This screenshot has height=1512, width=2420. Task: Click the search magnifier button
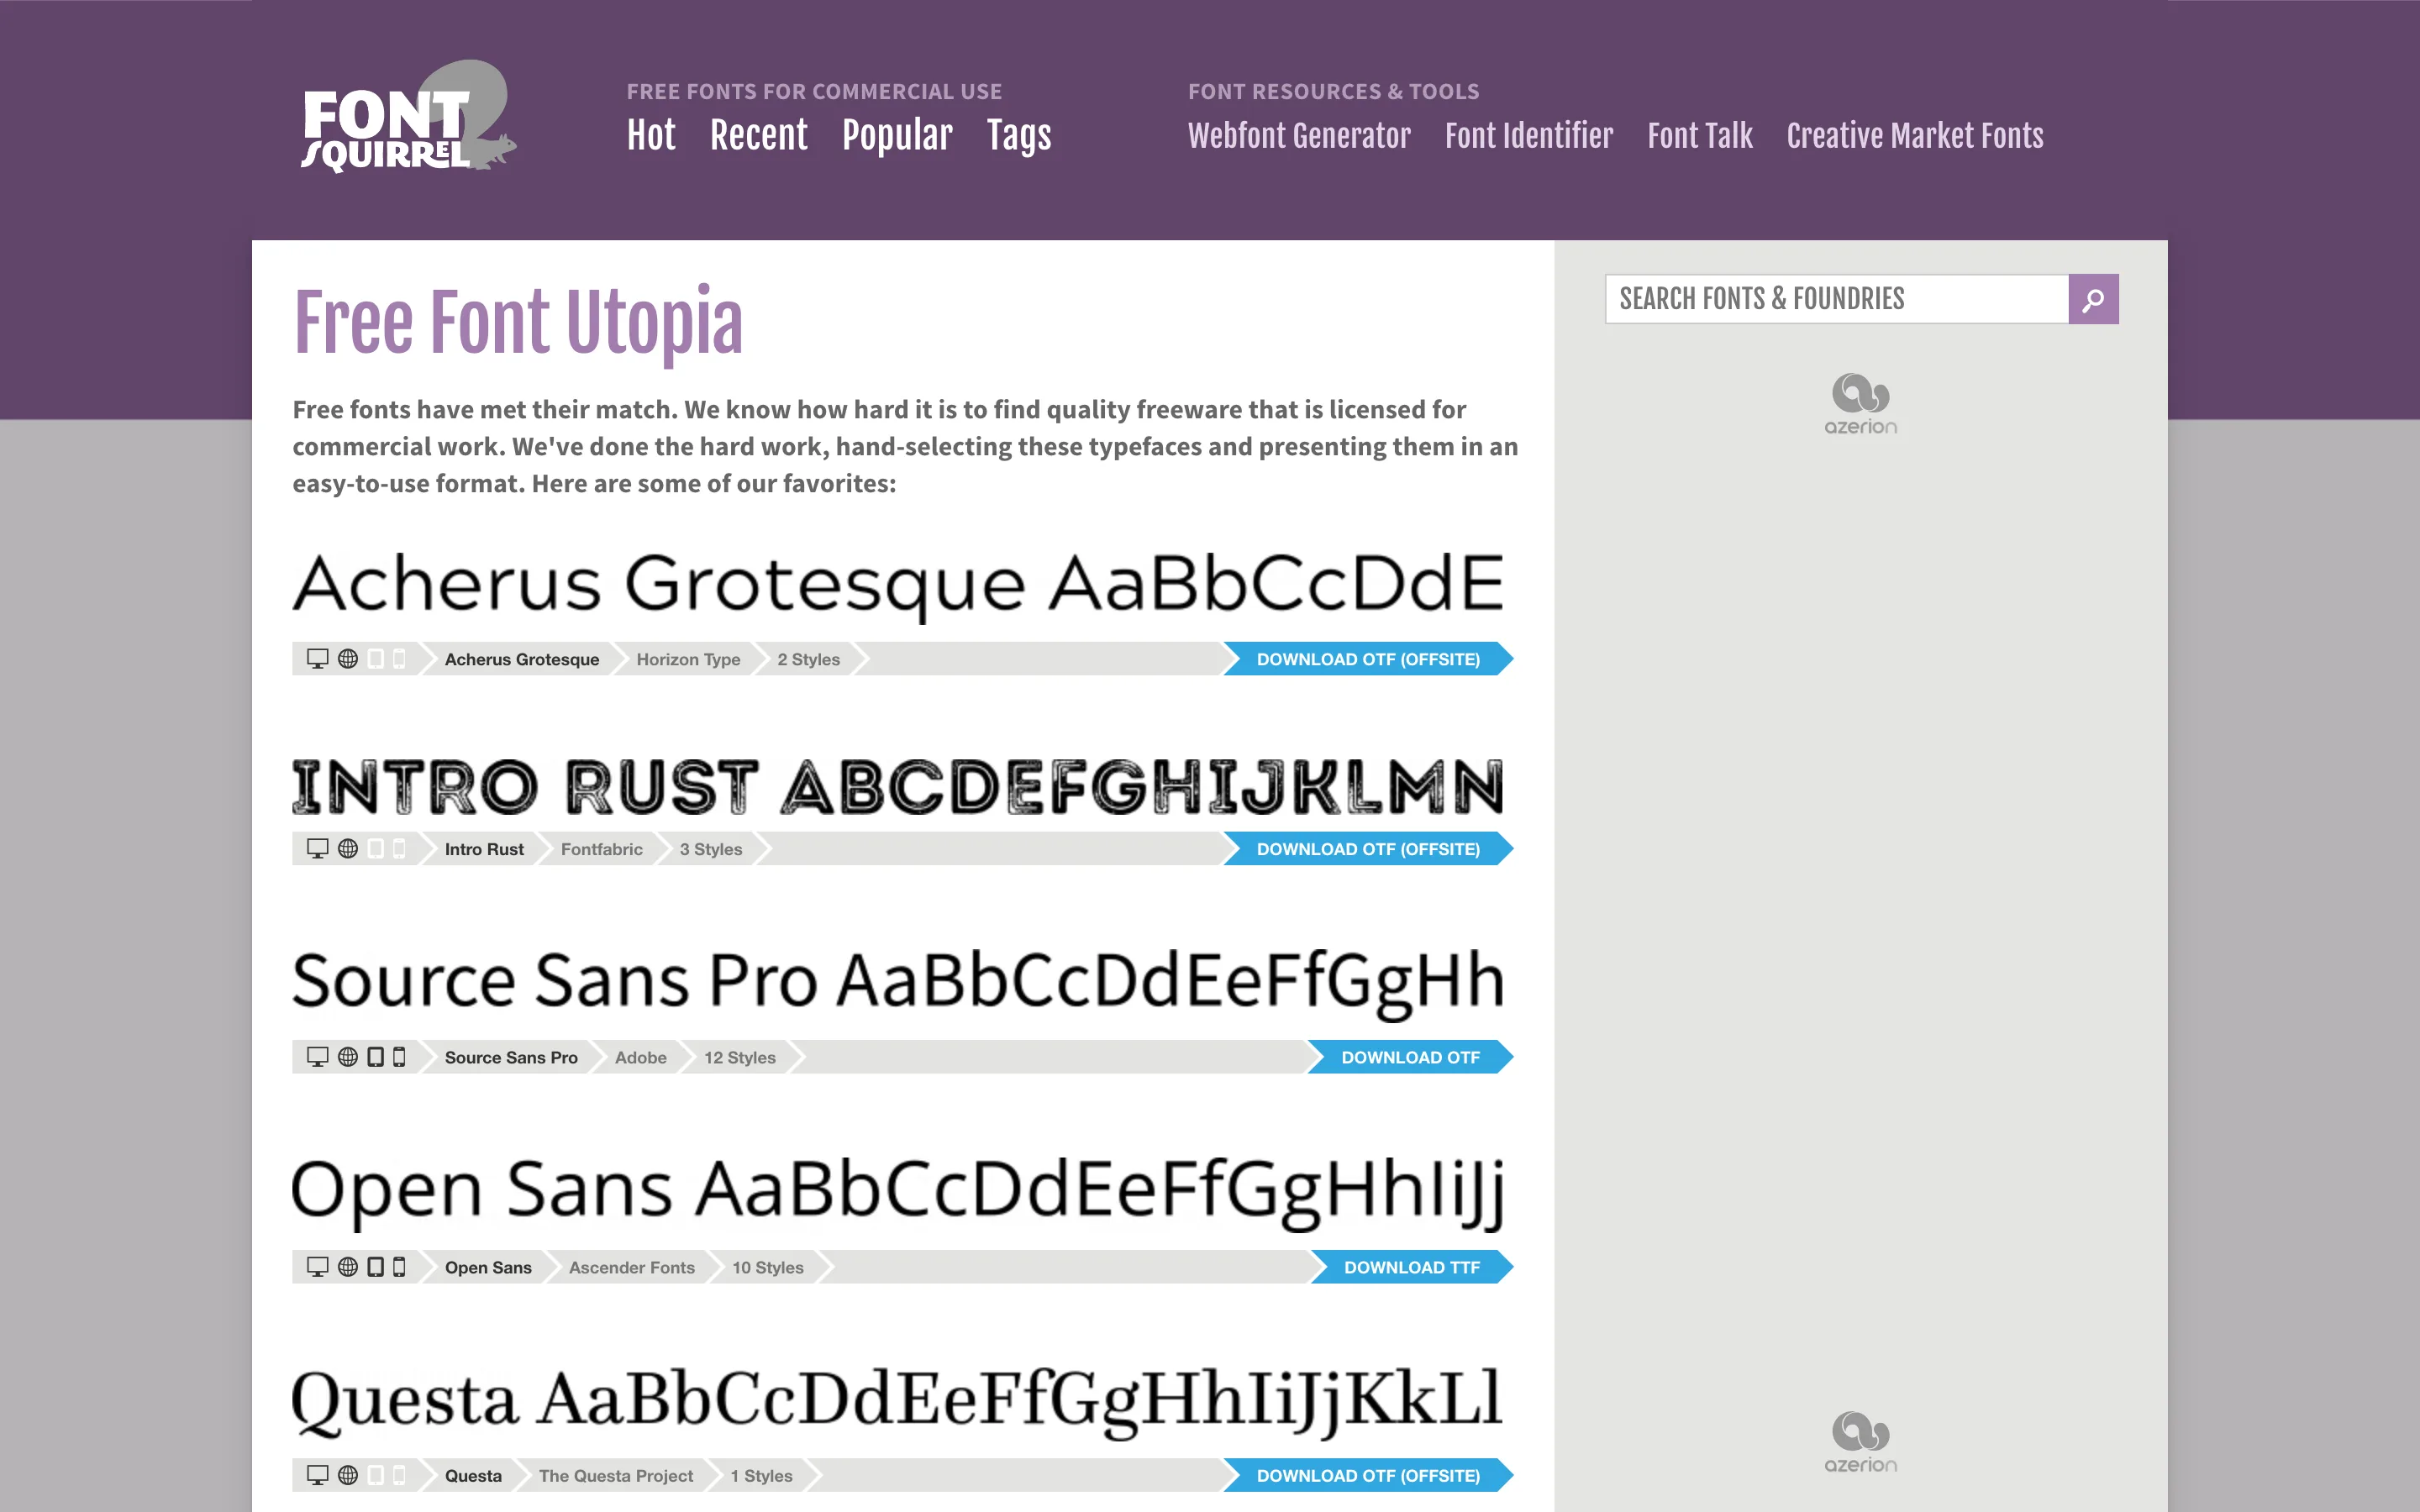2093,299
